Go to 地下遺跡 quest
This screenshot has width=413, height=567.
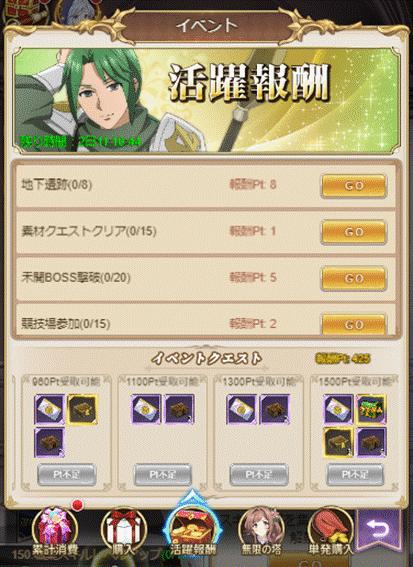(x=354, y=186)
